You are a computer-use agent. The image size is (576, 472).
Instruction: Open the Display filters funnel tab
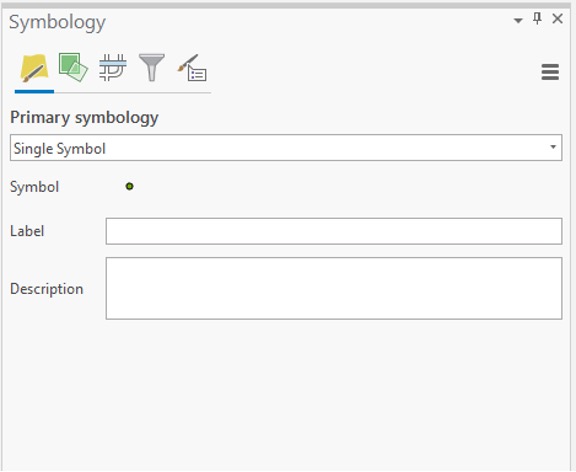tap(152, 68)
